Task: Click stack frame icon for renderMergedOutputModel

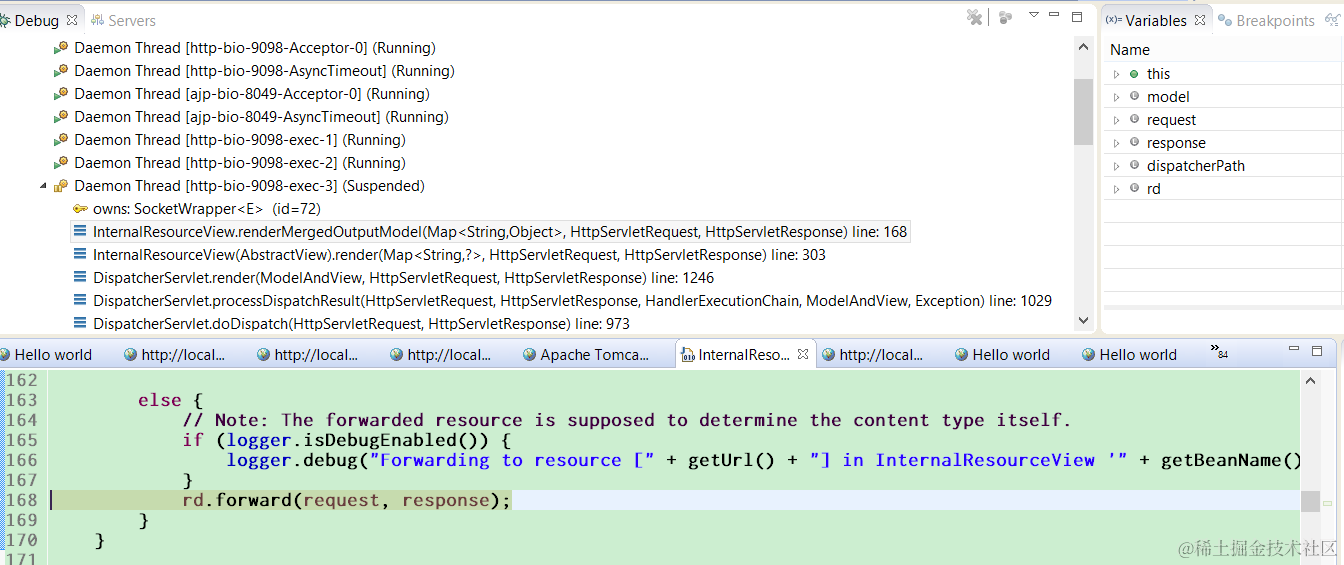Action: pos(80,232)
